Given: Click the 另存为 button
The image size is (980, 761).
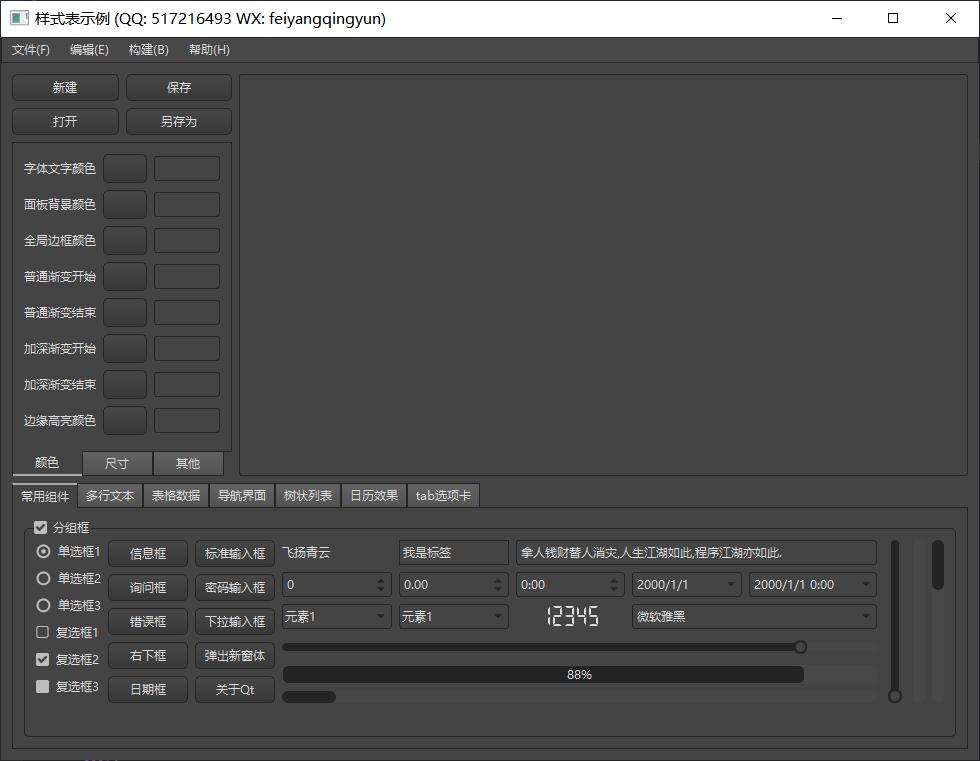Looking at the screenshot, I should tap(179, 122).
